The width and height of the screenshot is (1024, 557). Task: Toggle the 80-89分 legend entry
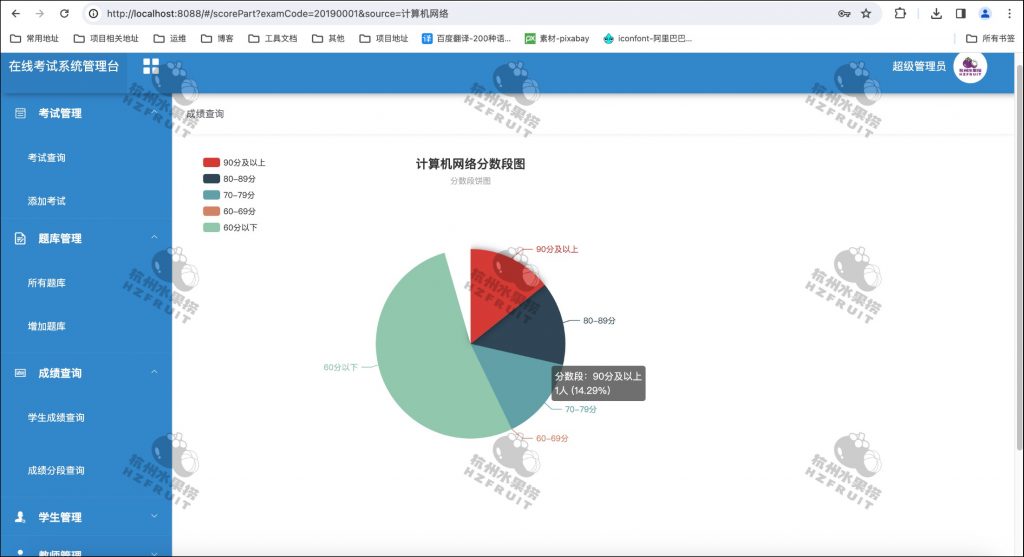click(x=229, y=179)
